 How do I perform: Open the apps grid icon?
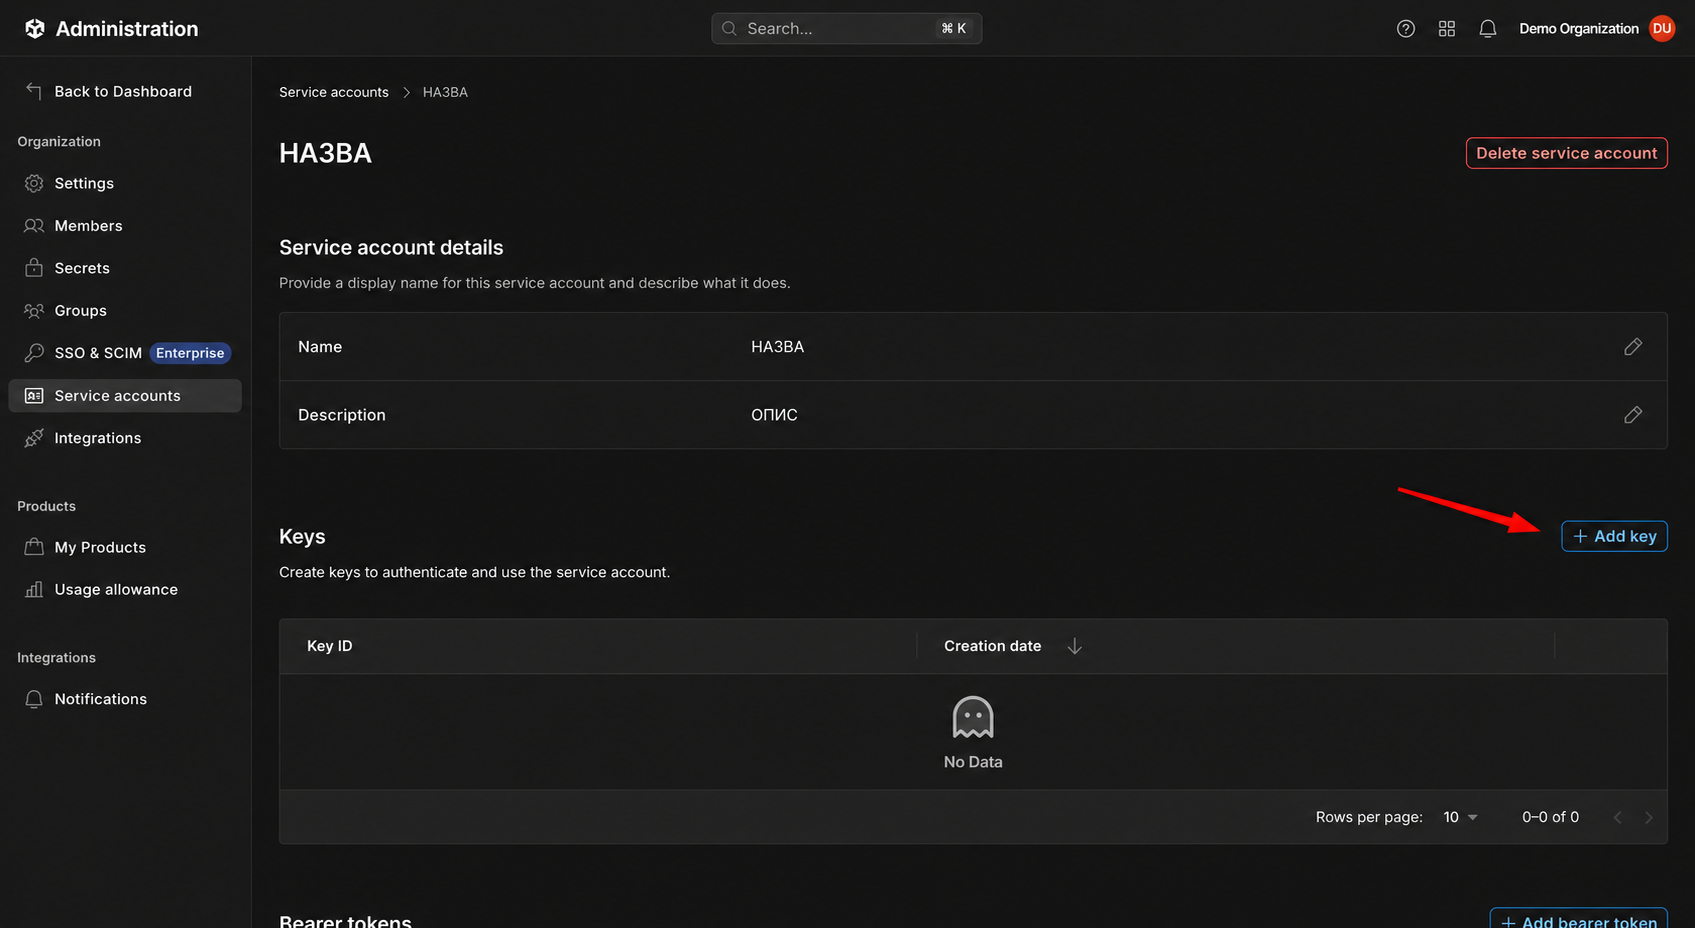coord(1447,29)
